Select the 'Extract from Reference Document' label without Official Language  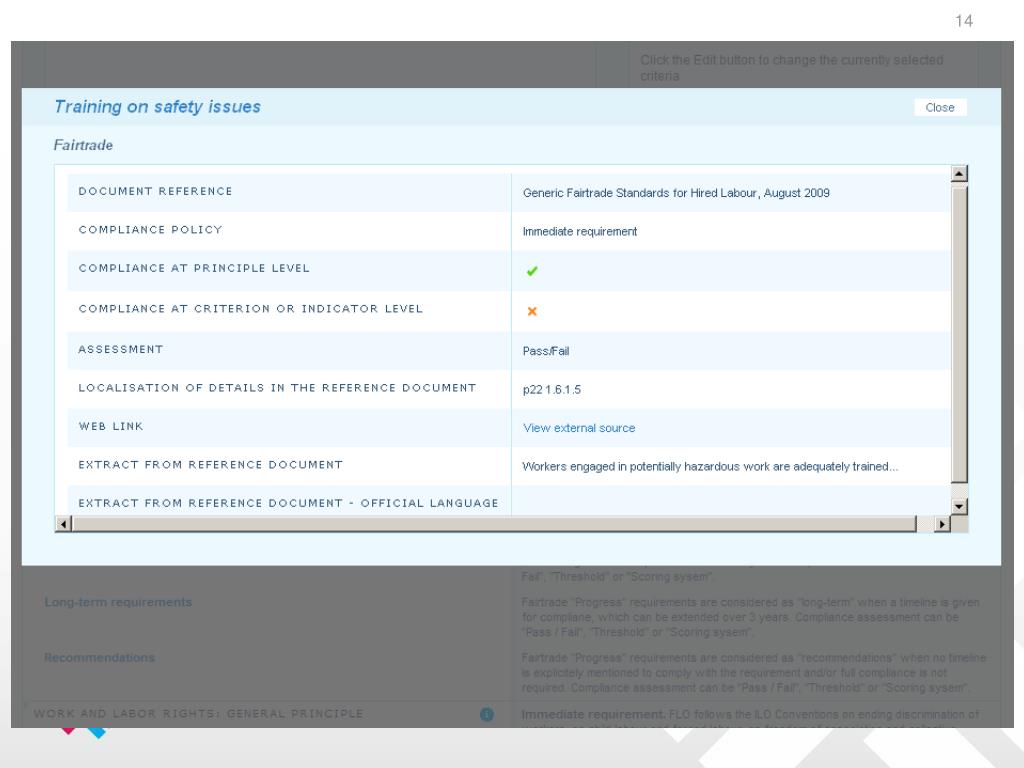pos(210,465)
